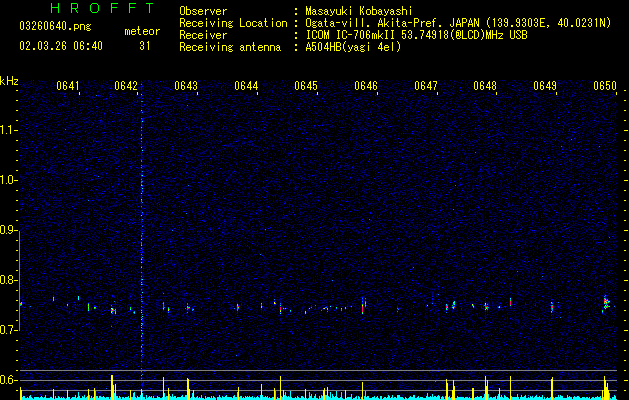Click the 0645 time marker

click(306, 86)
